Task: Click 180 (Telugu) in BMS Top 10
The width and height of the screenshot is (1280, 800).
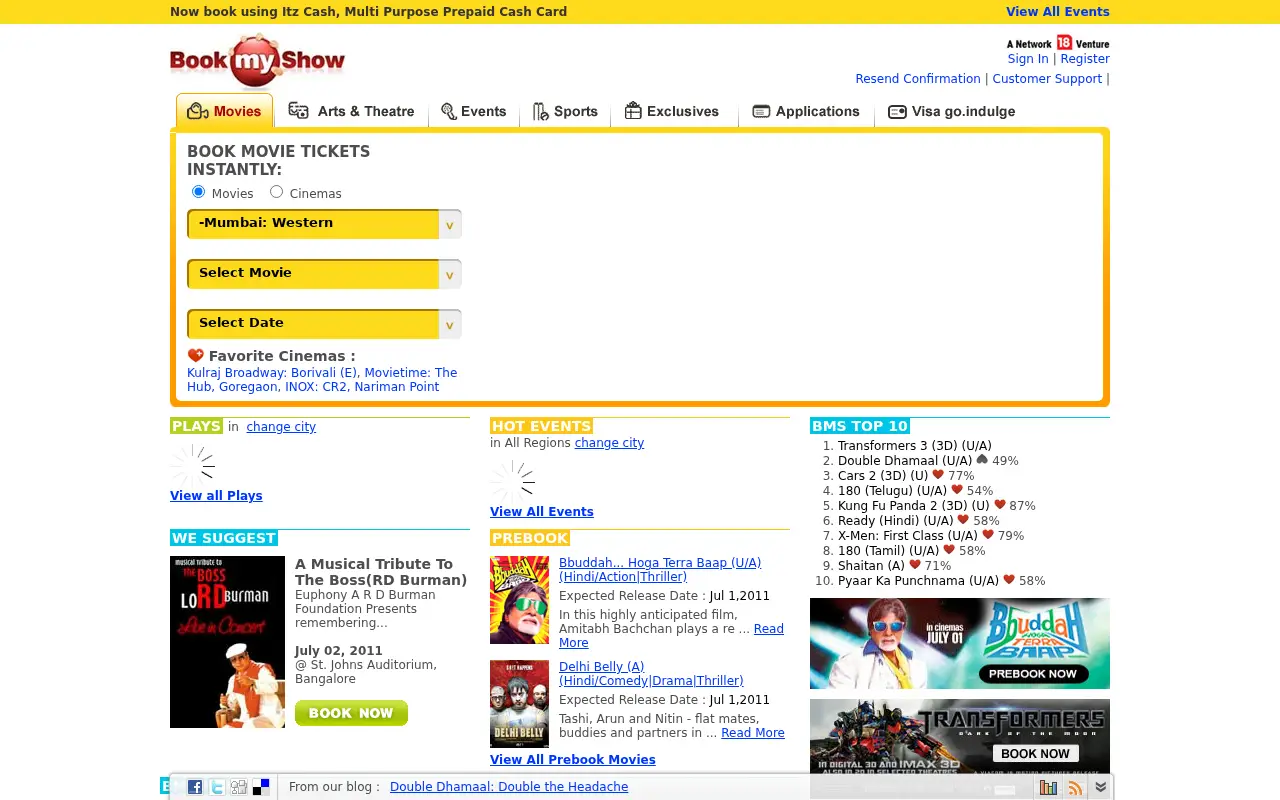Action: coord(892,491)
